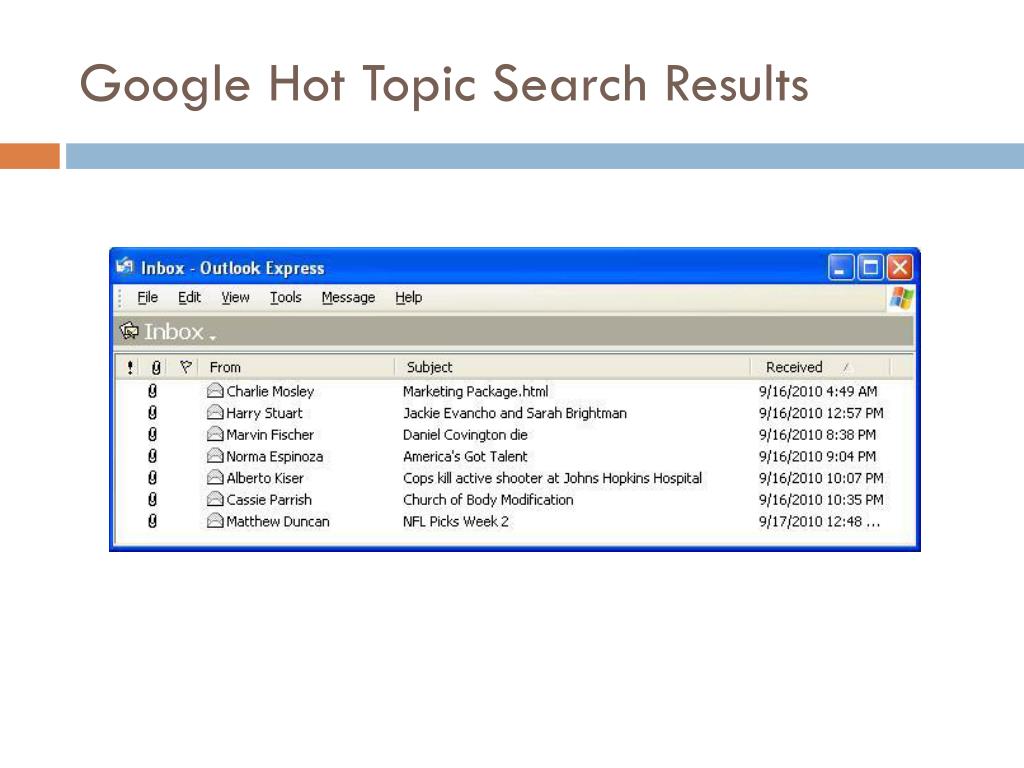Click received time 9/16/2010 10:35 PM
1024x768 pixels.
point(821,500)
